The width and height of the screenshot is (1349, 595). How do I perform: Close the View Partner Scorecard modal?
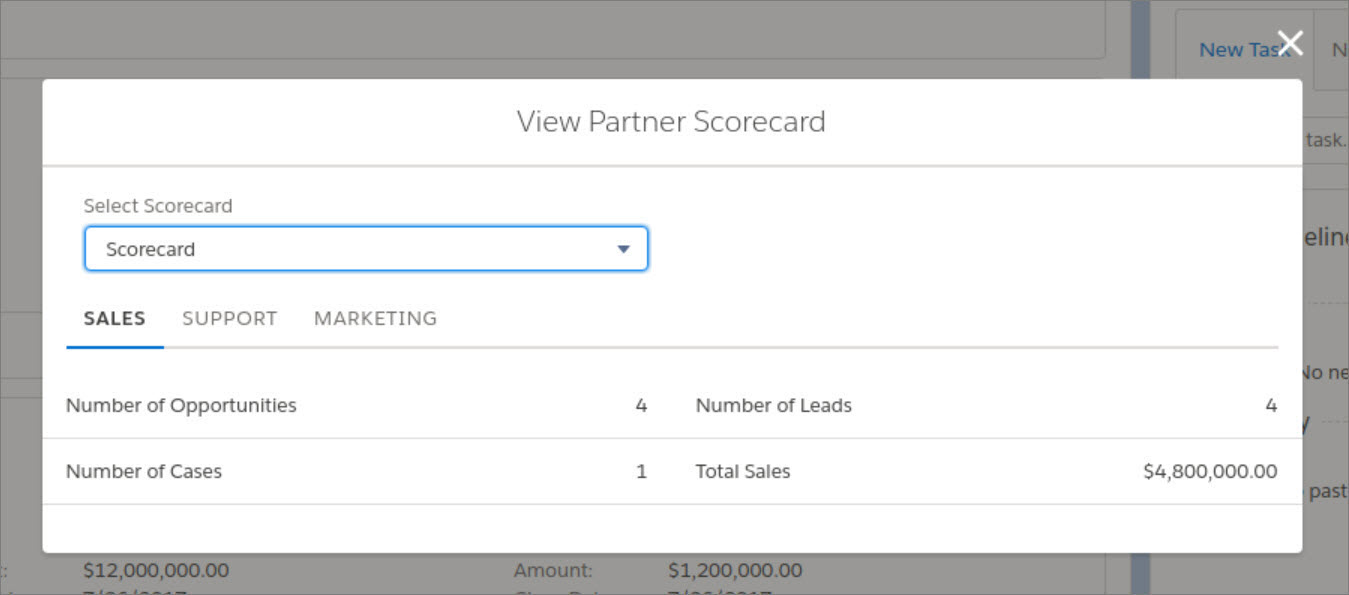coord(1290,43)
